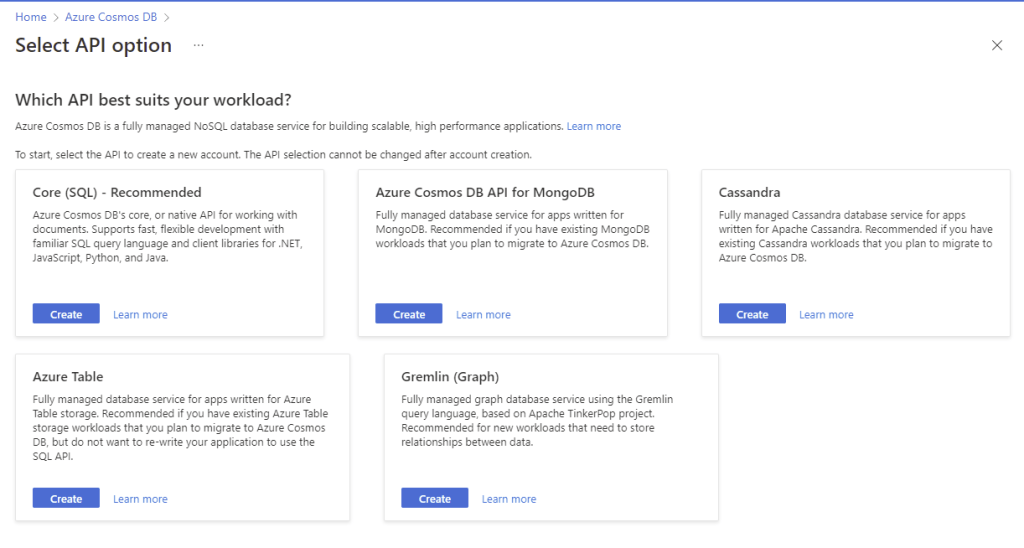
Task: Read Learn more about Azure Table
Action: pos(140,499)
